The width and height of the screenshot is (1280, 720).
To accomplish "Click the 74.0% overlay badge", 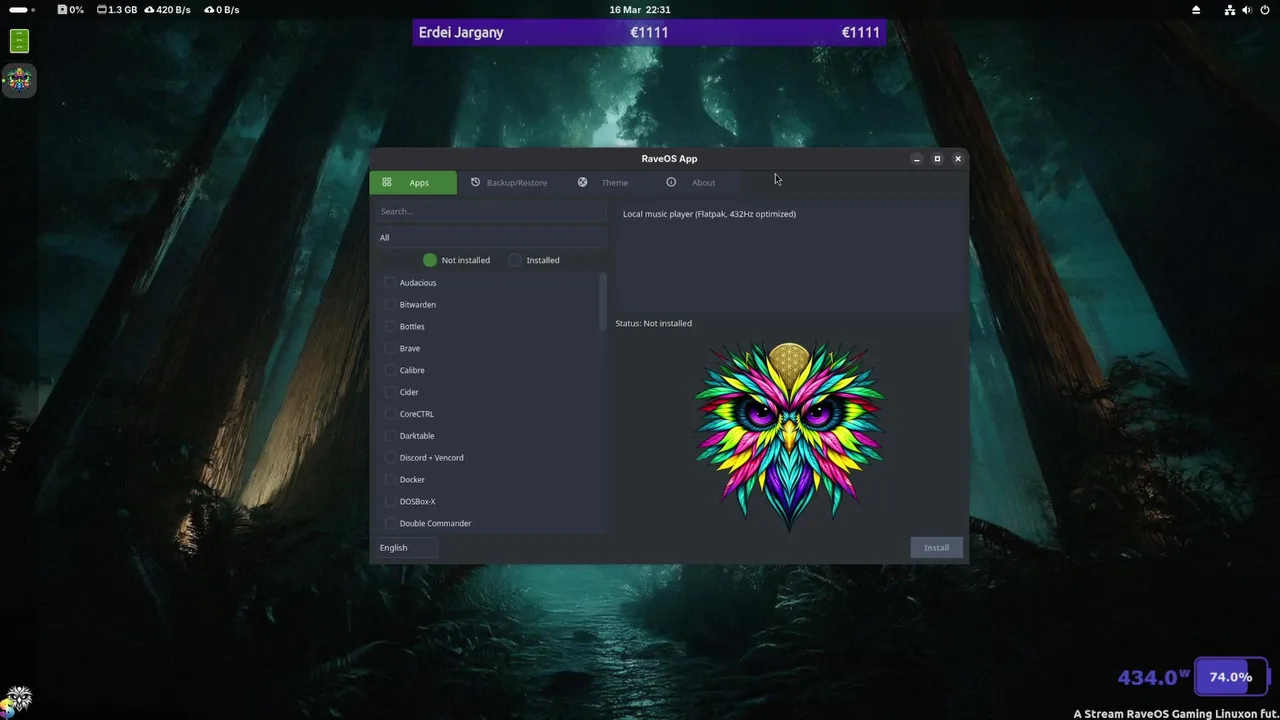I will (1231, 677).
